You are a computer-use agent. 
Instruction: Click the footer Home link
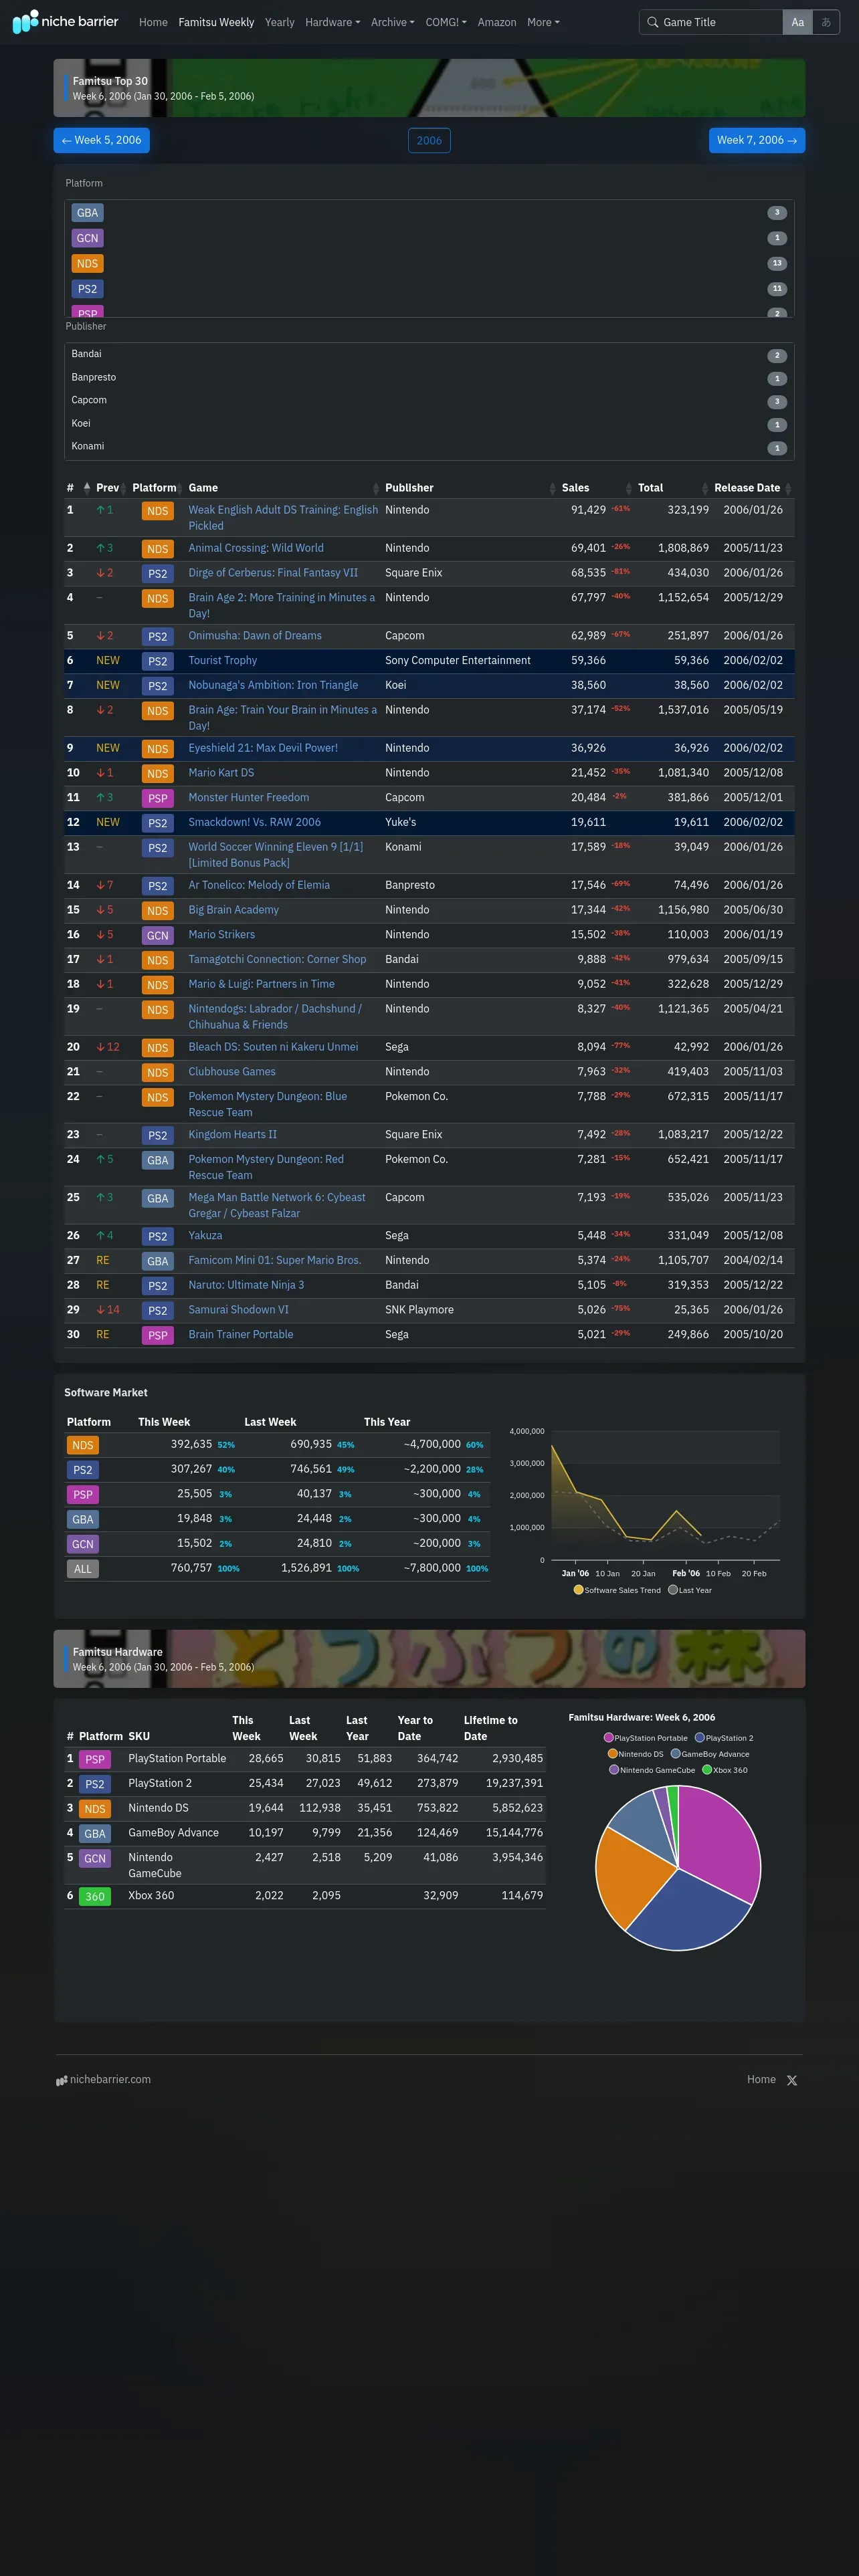pyautogui.click(x=761, y=2080)
